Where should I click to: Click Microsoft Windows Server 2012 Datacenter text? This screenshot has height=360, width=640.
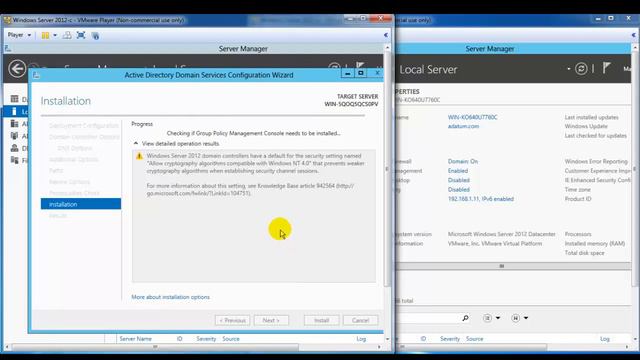pyautogui.click(x=501, y=234)
